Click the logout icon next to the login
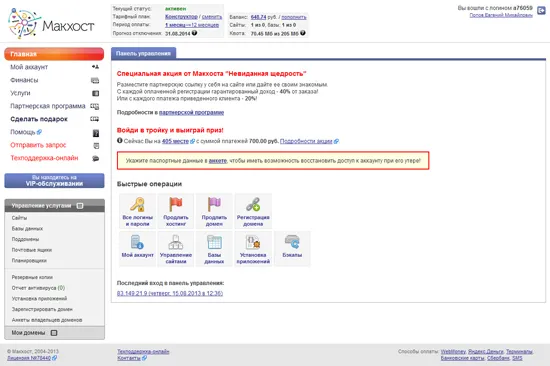Screen dimensions: 550x366 click(x=541, y=11)
